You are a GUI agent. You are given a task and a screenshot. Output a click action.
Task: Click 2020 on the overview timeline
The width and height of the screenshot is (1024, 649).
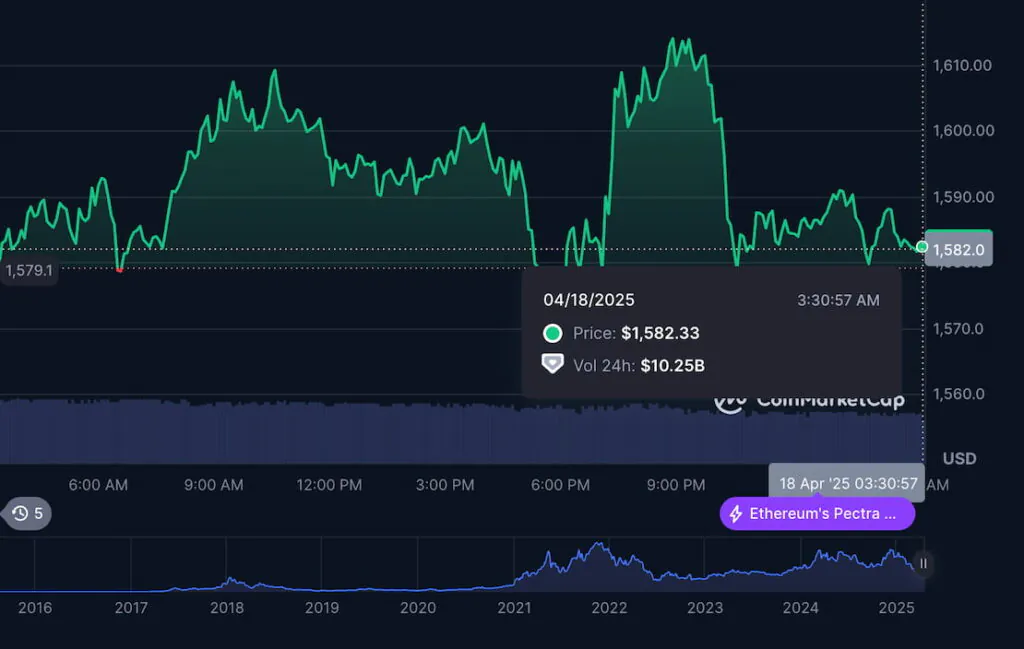[418, 608]
